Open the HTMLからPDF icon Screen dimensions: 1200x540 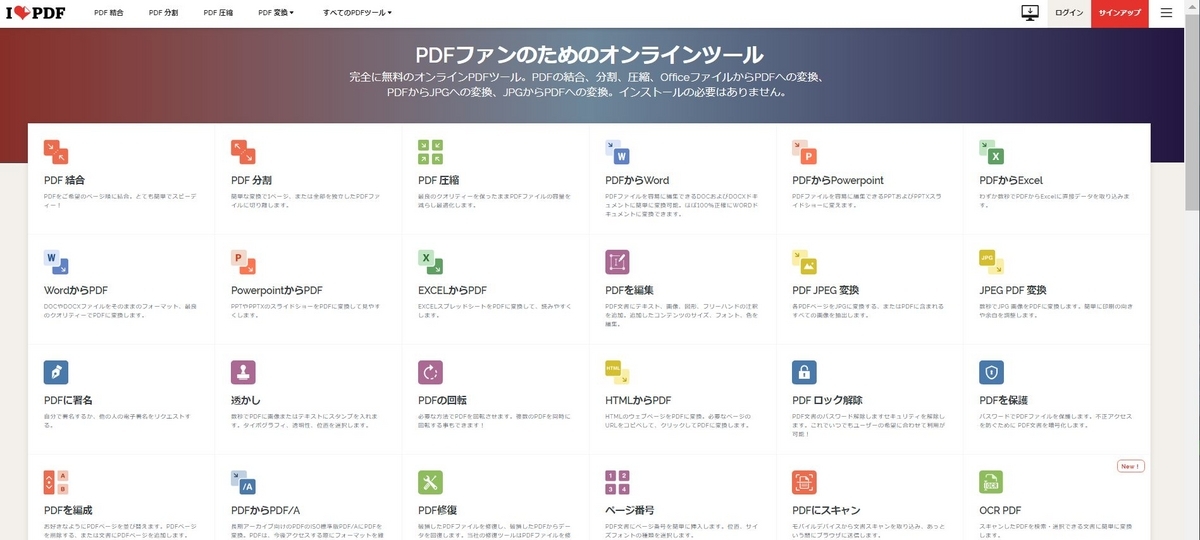(617, 372)
